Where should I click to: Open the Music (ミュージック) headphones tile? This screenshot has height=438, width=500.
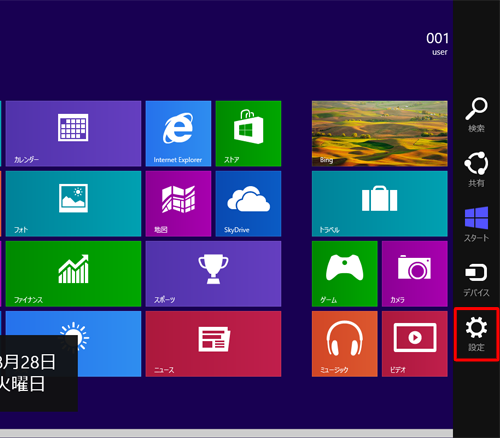point(345,344)
